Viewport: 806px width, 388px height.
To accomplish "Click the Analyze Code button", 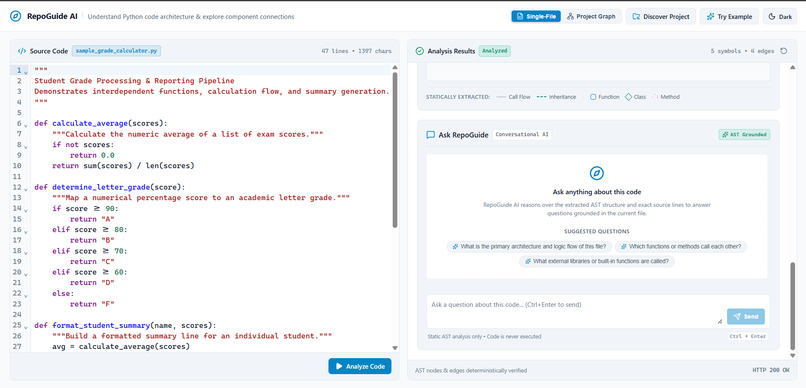I will click(x=360, y=366).
